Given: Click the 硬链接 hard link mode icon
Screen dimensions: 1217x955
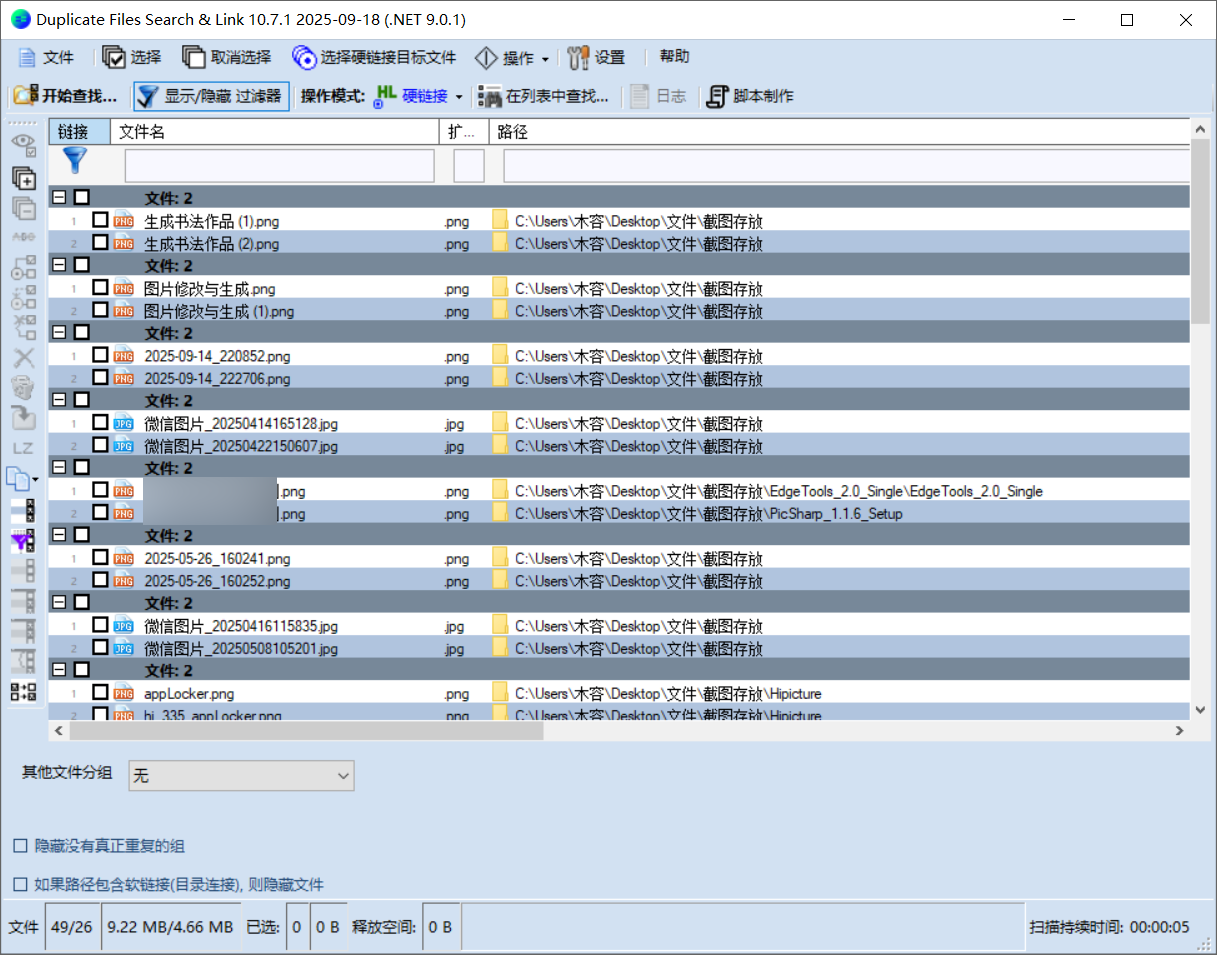Looking at the screenshot, I should coord(386,96).
